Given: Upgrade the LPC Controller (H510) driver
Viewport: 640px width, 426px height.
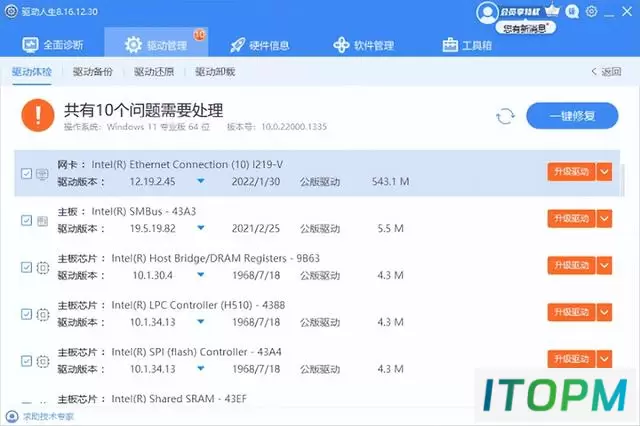Looking at the screenshot, I should (571, 313).
